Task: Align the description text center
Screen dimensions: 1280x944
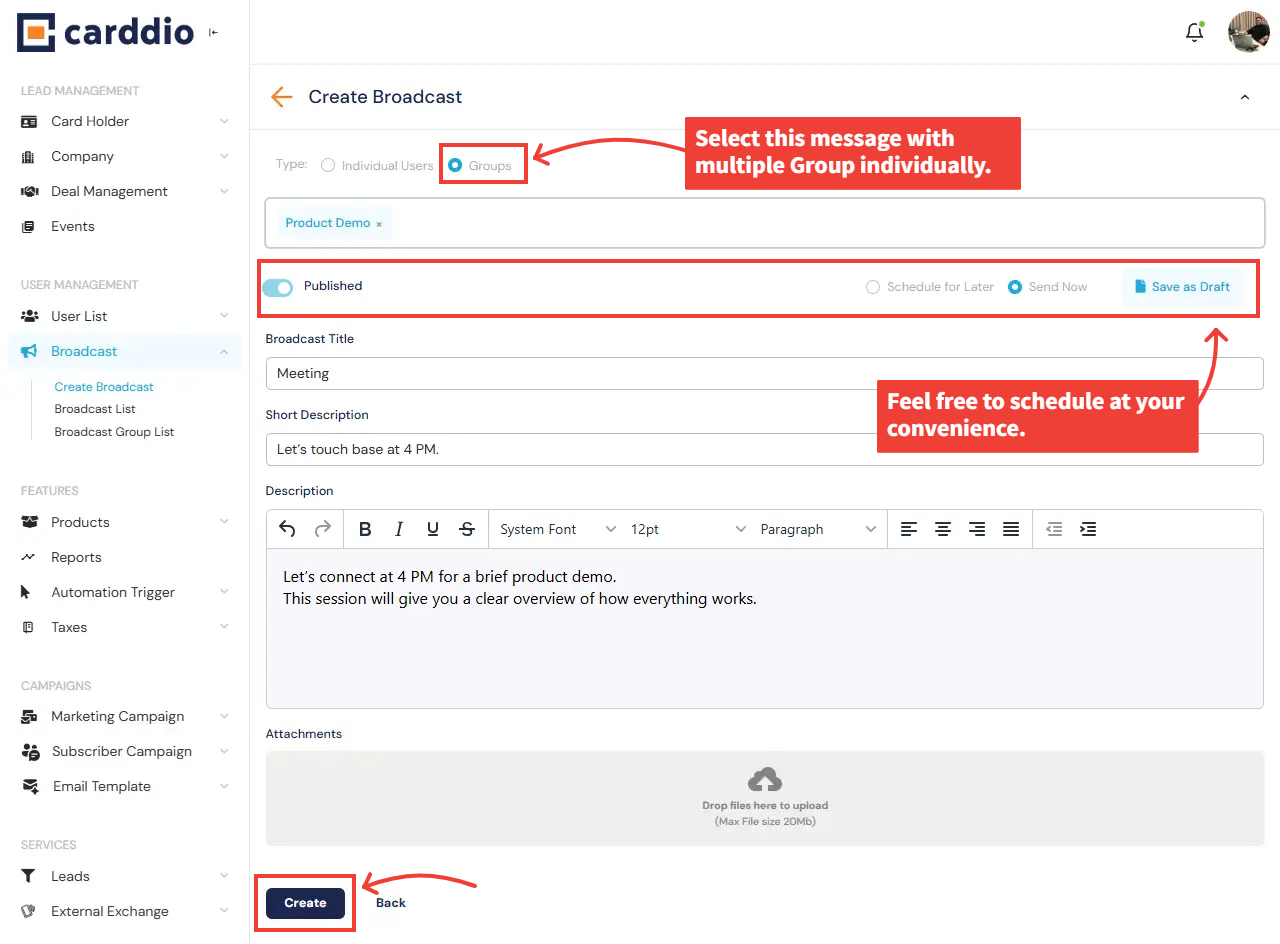Action: click(943, 528)
